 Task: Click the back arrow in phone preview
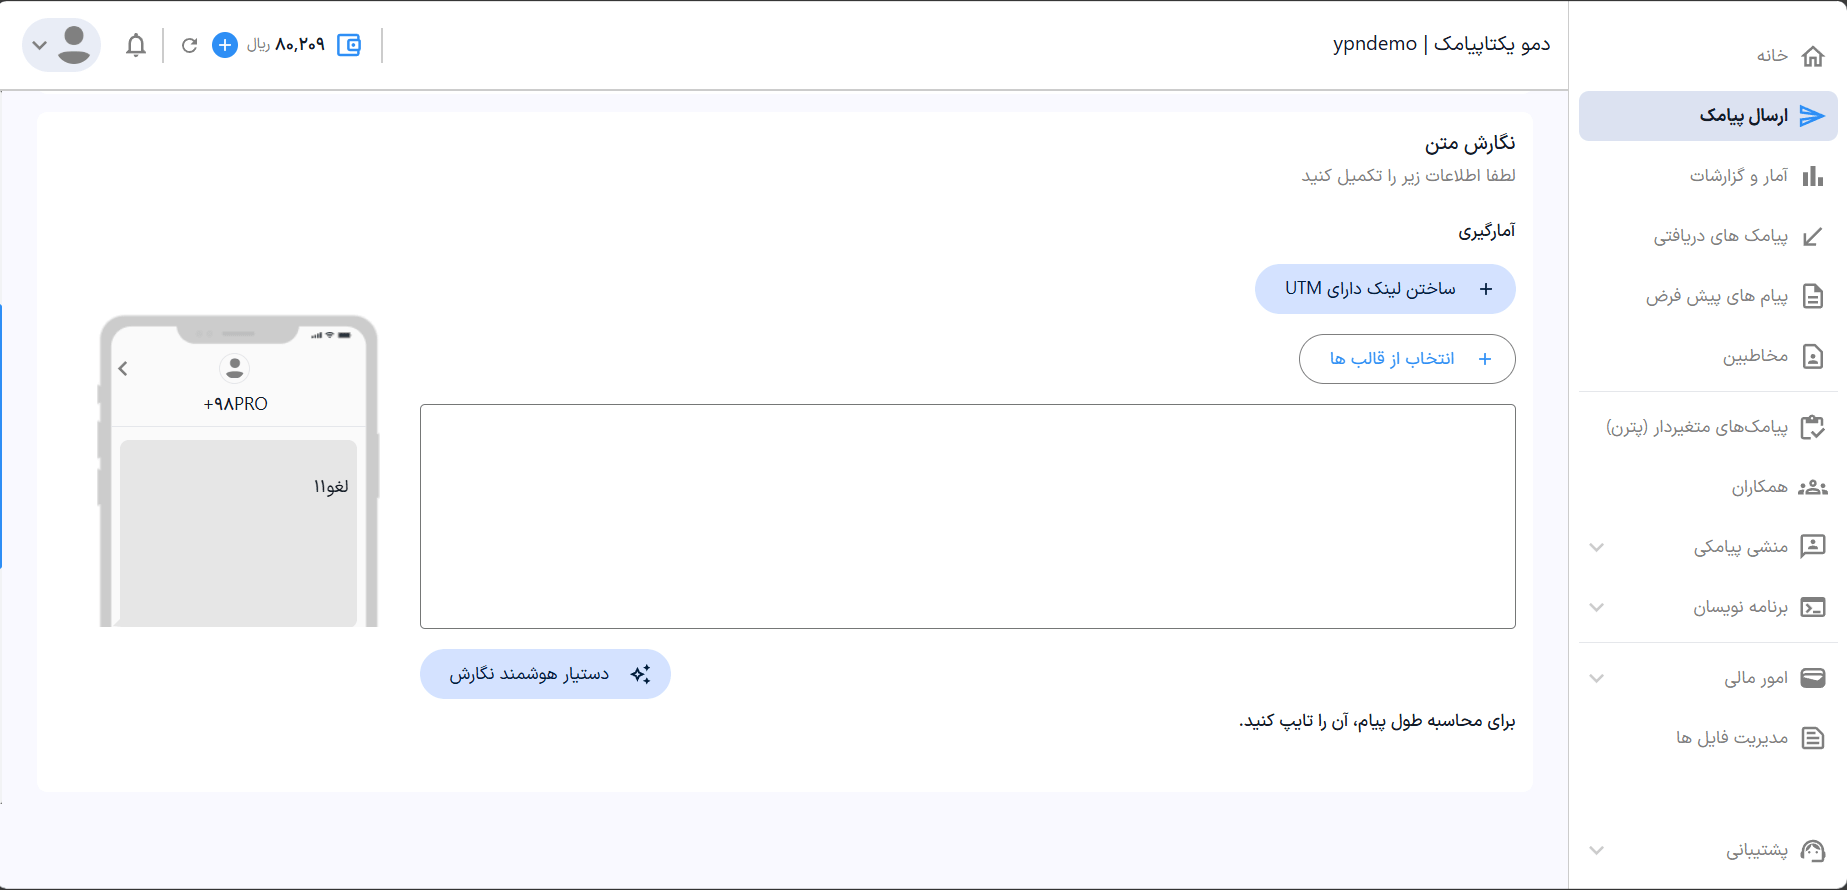123,369
